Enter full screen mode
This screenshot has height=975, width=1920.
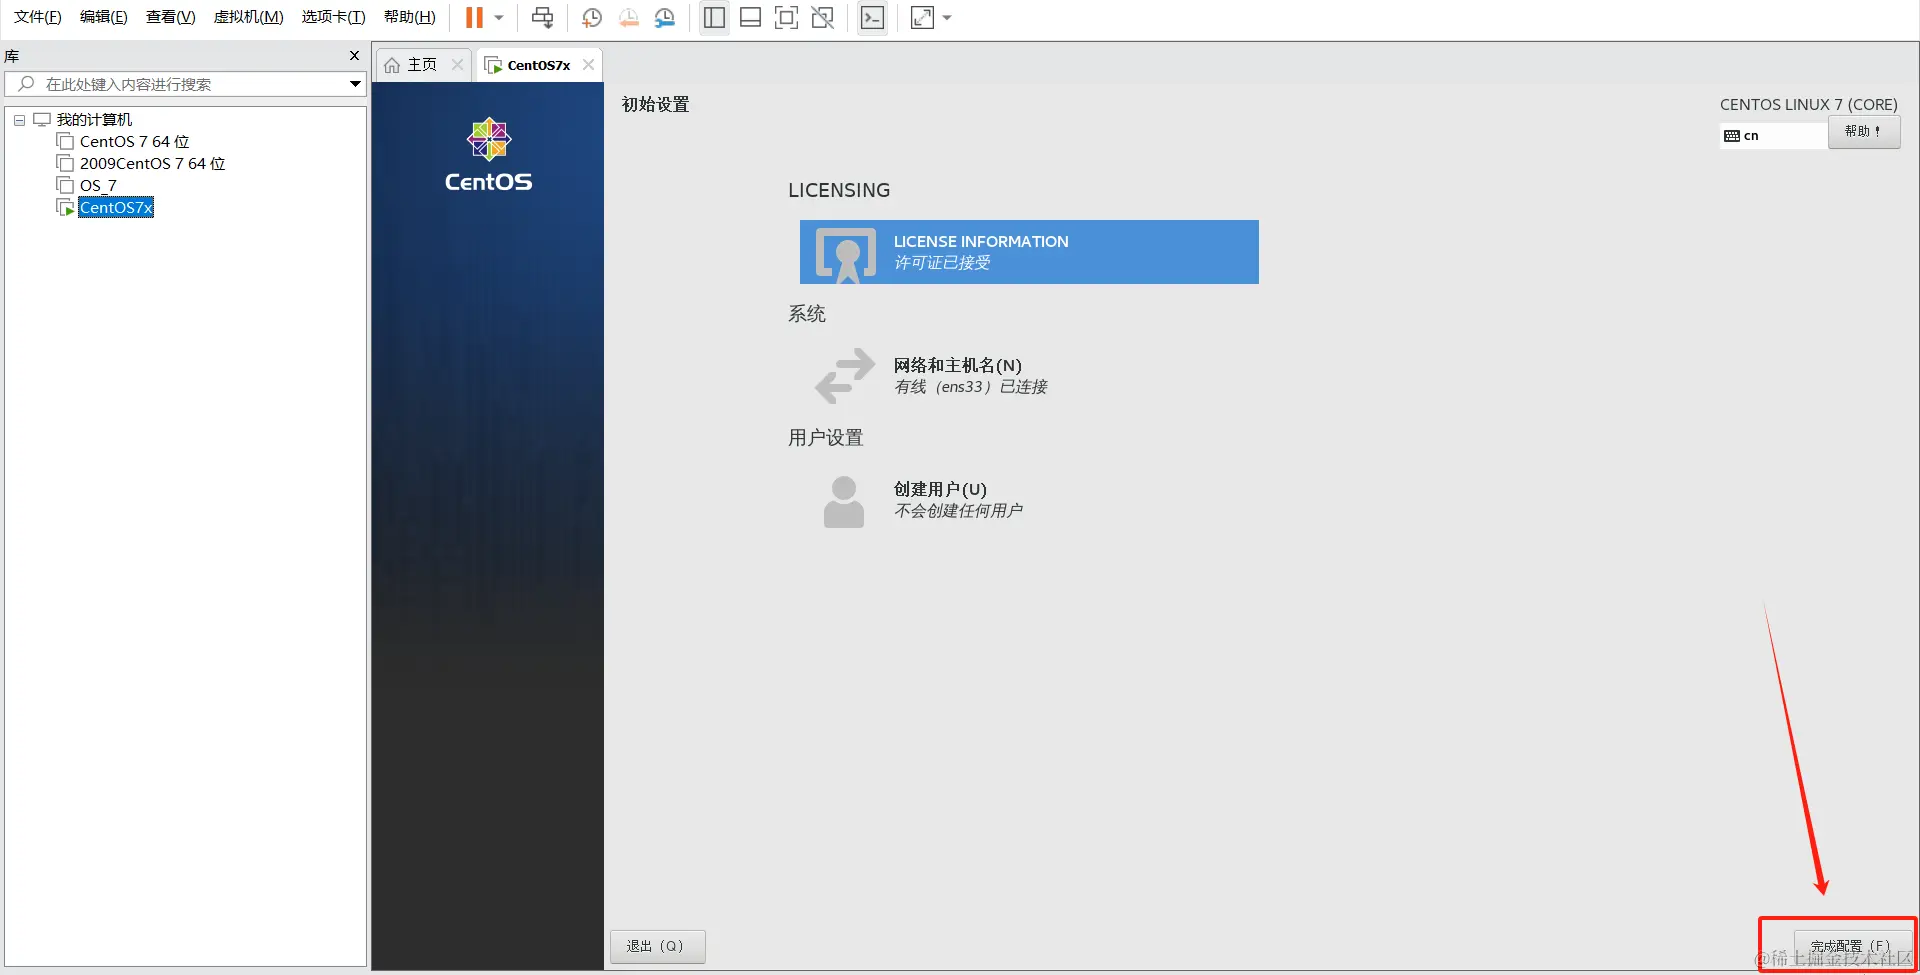[786, 17]
